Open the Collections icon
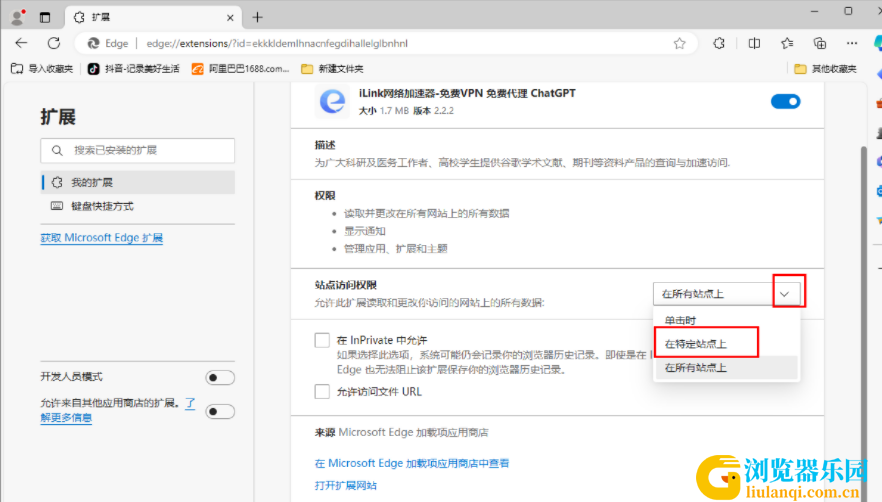The height and width of the screenshot is (502, 882). point(820,43)
